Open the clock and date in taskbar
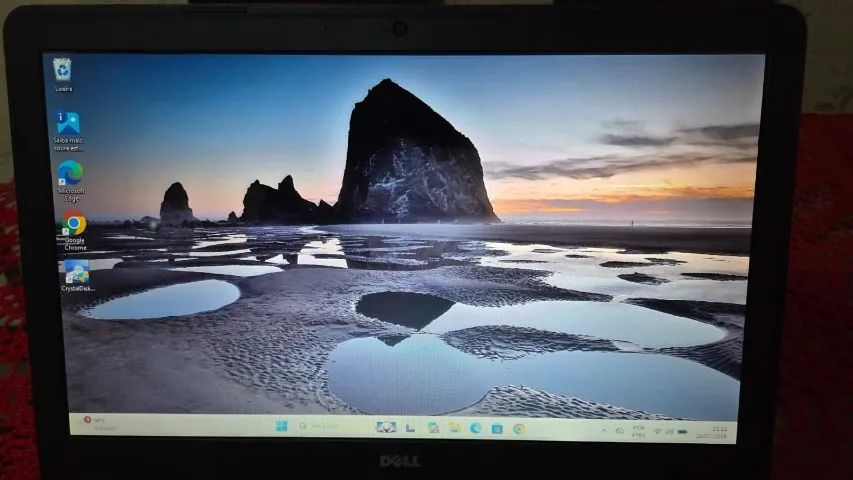Screen dimensions: 853x480 [x=714, y=433]
